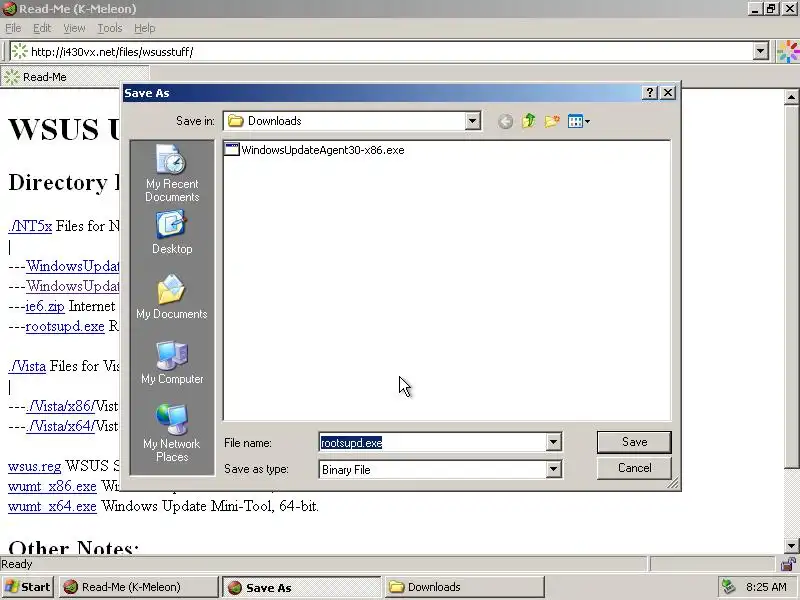Open My Network Places in places bar

[x=172, y=433]
